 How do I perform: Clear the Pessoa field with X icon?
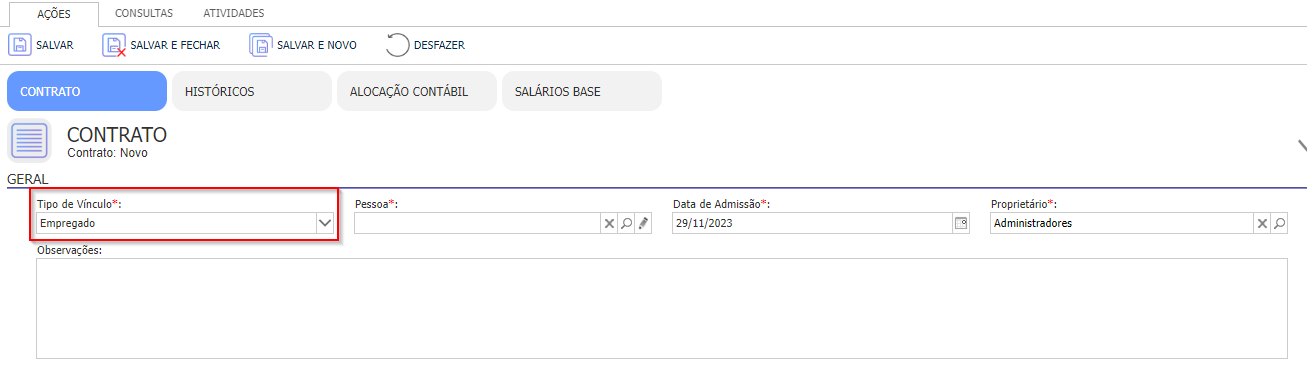point(608,224)
